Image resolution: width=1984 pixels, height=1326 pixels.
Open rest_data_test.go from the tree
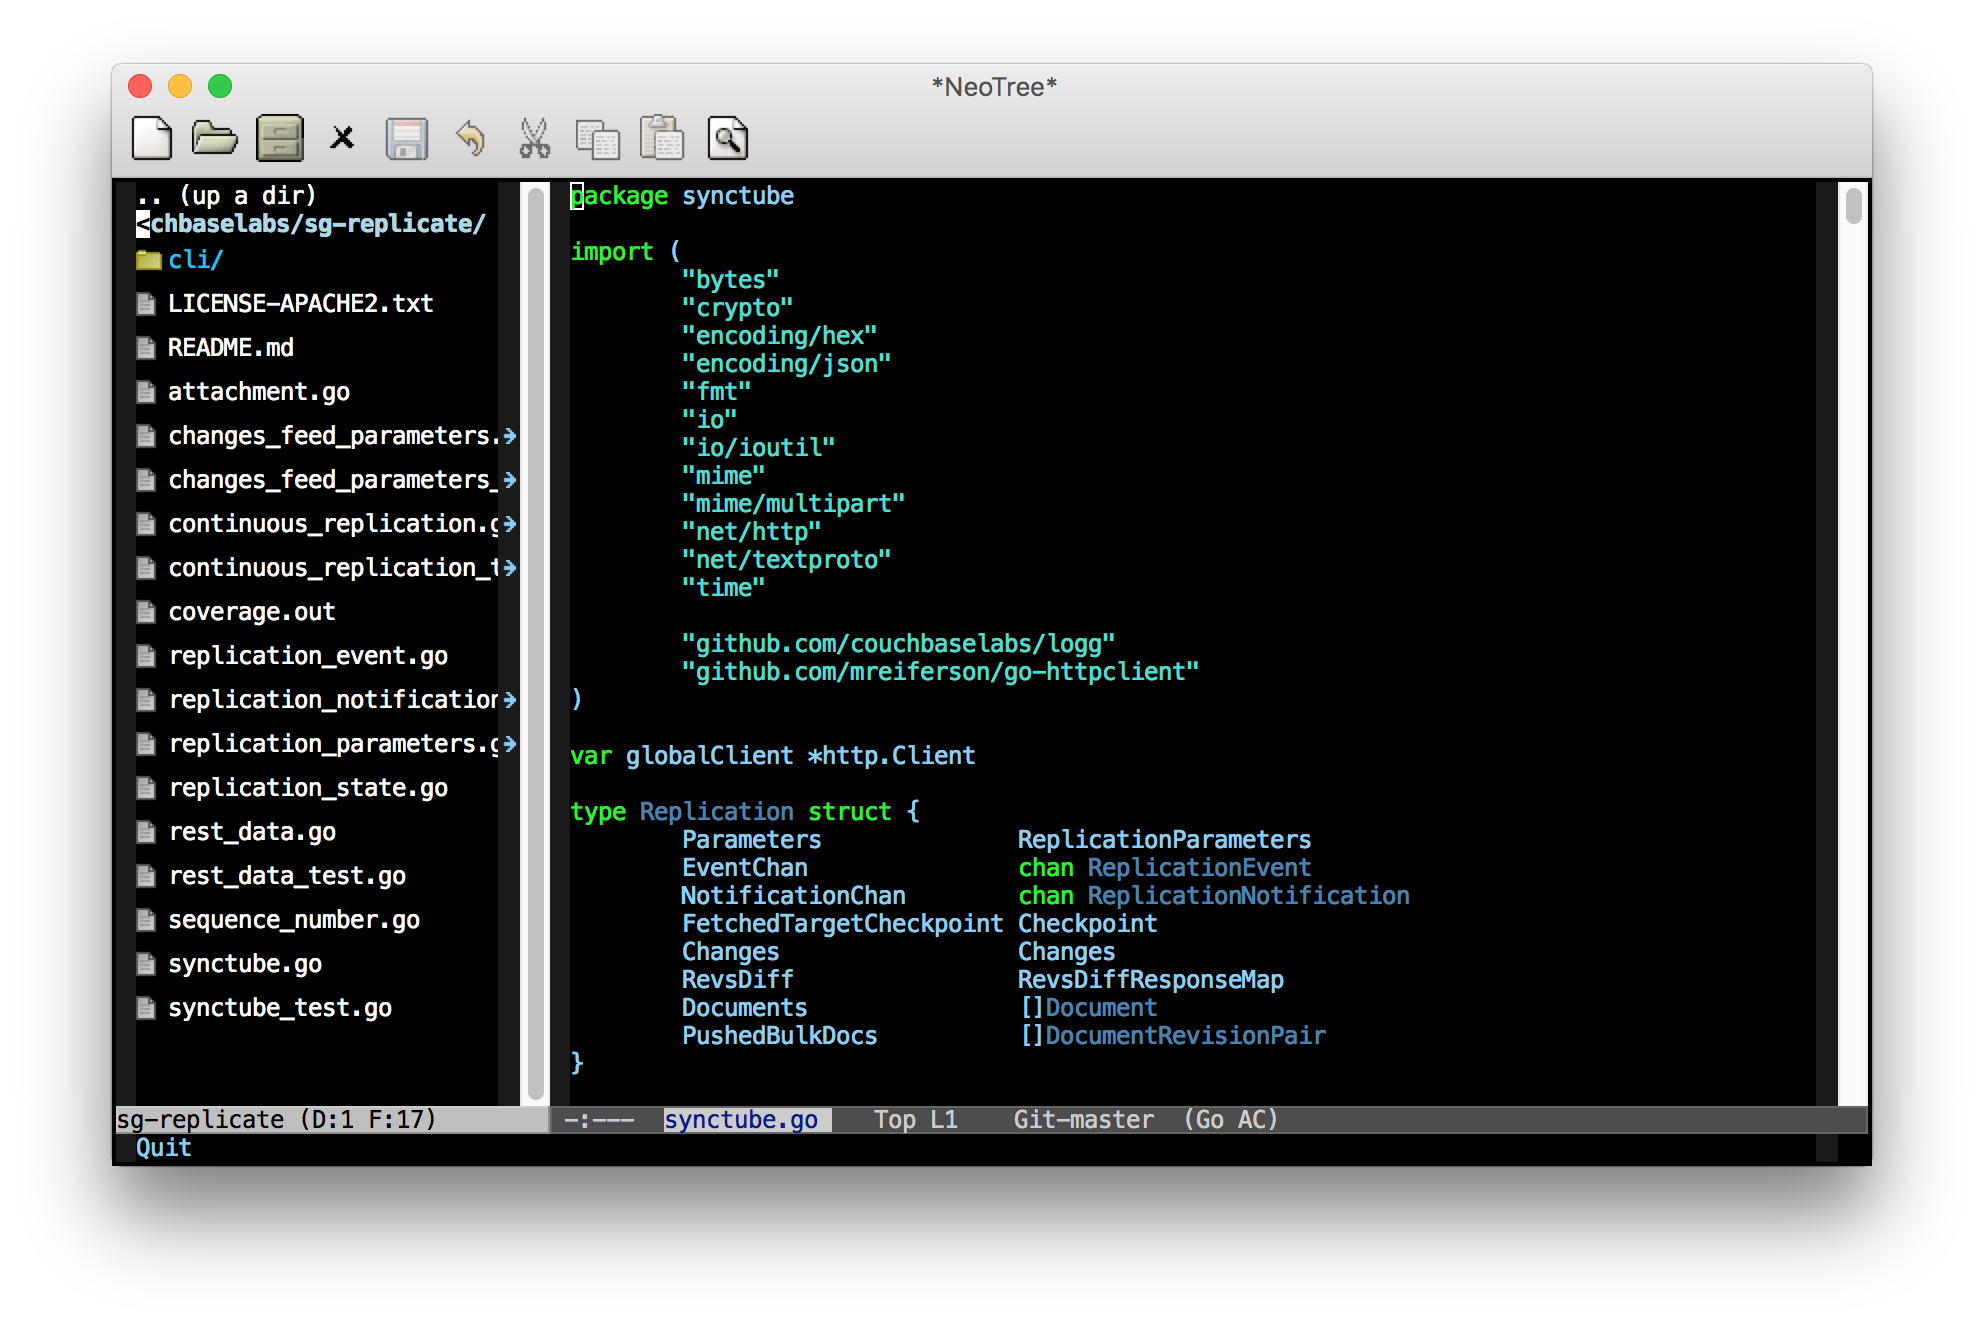click(x=287, y=876)
